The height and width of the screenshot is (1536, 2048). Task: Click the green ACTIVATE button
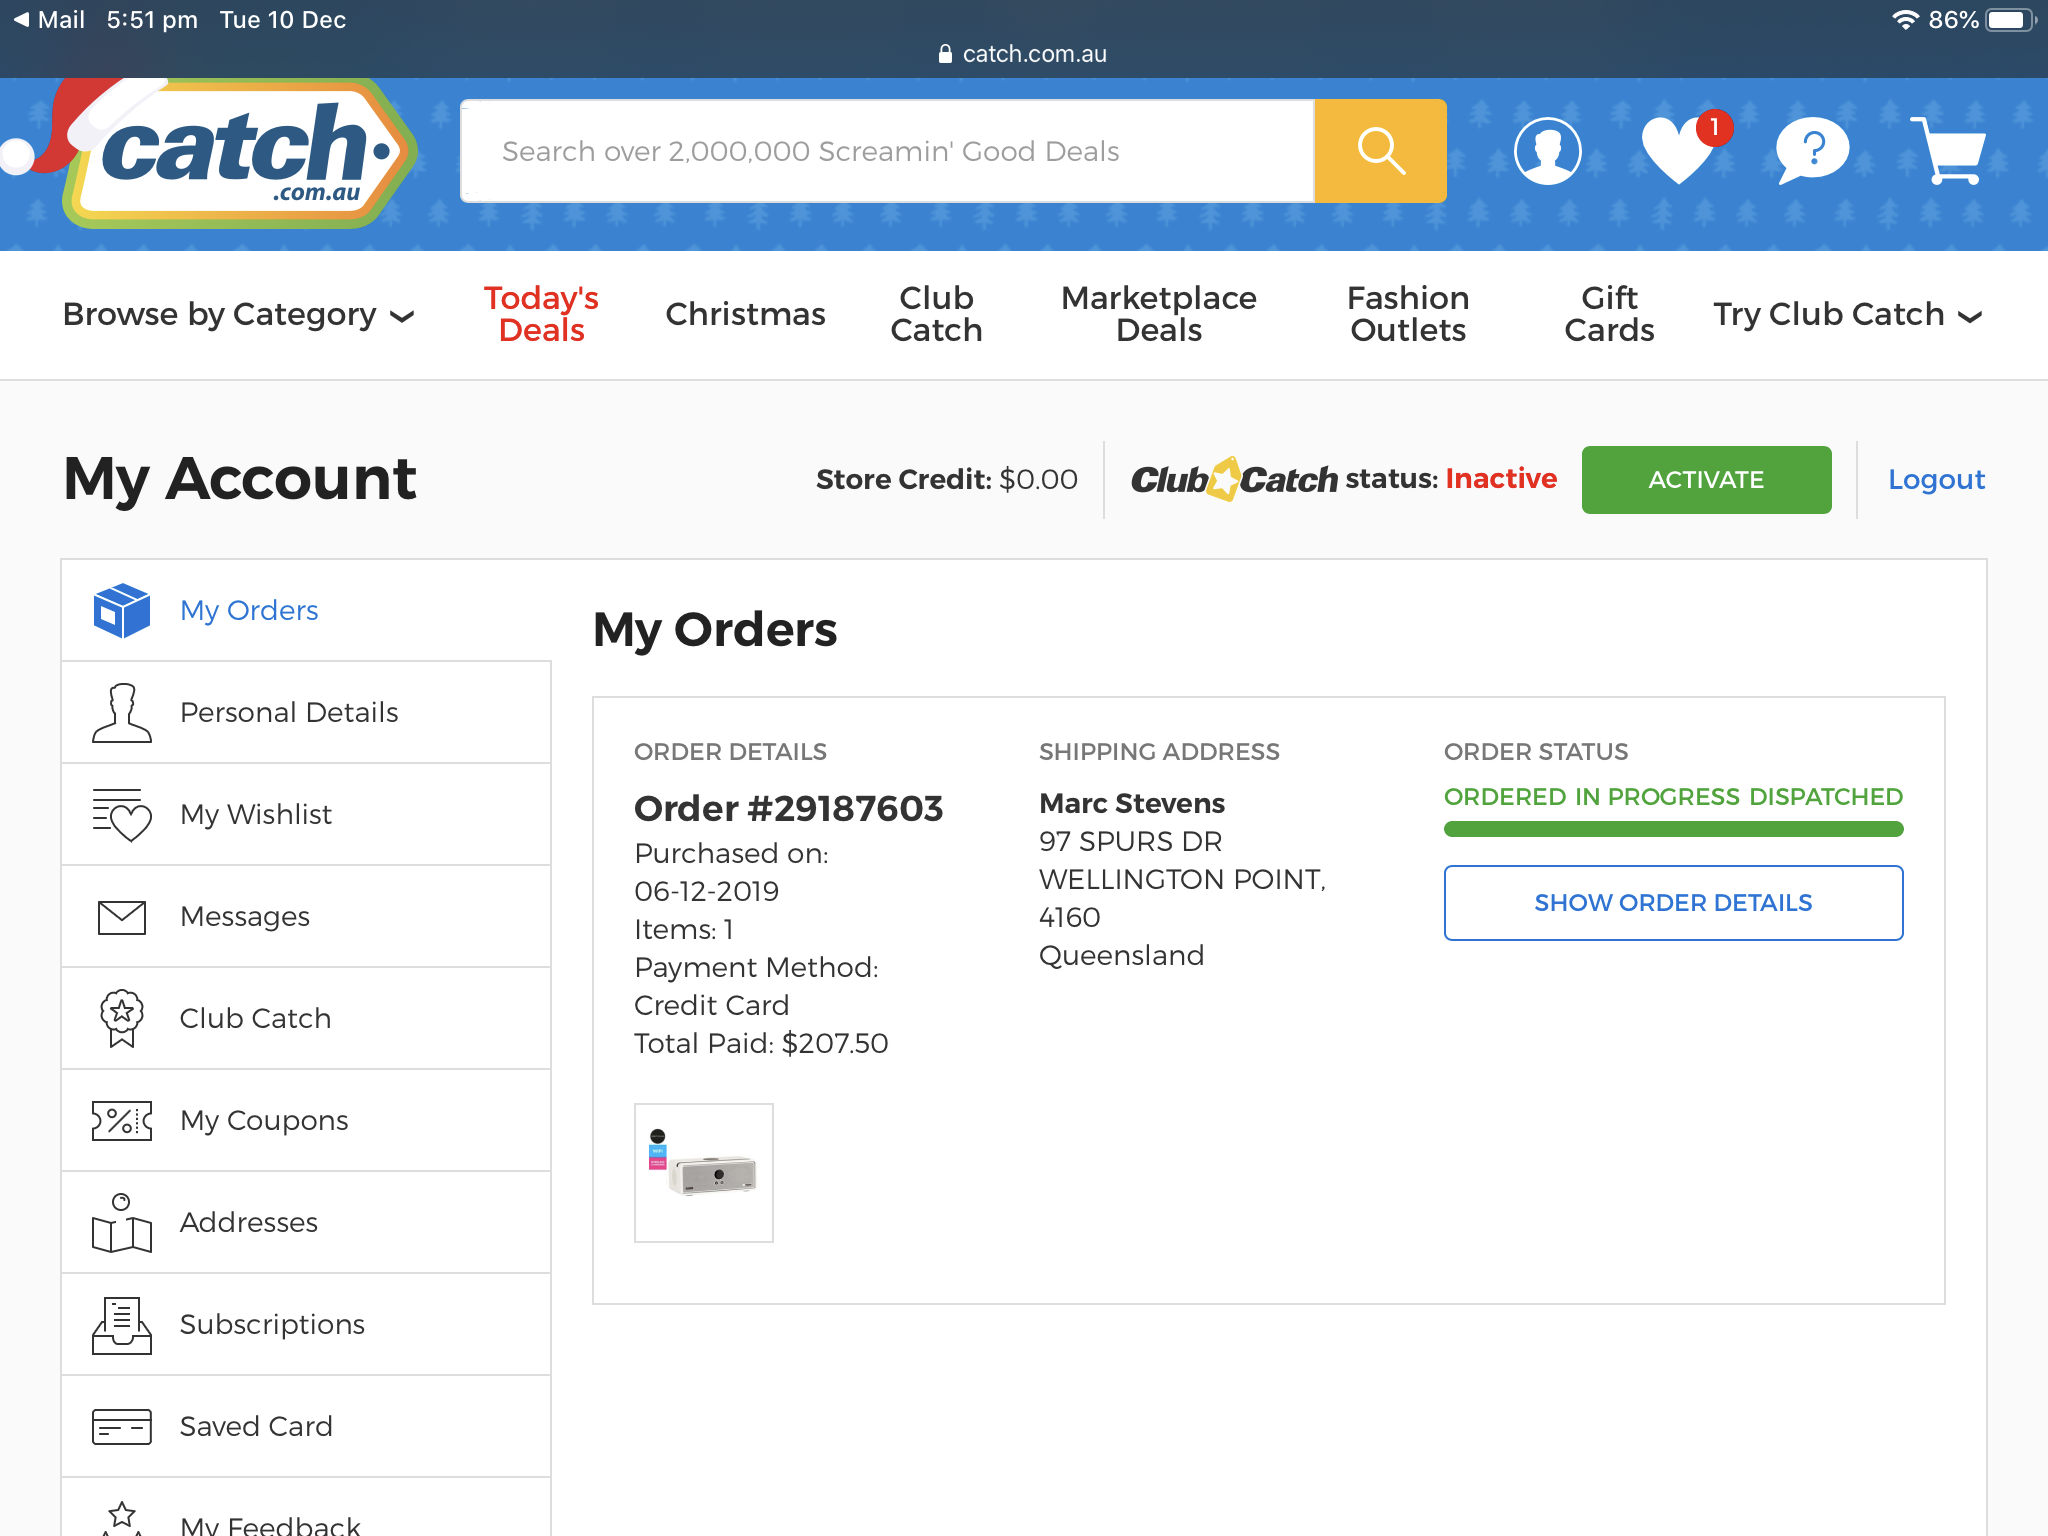(1706, 480)
